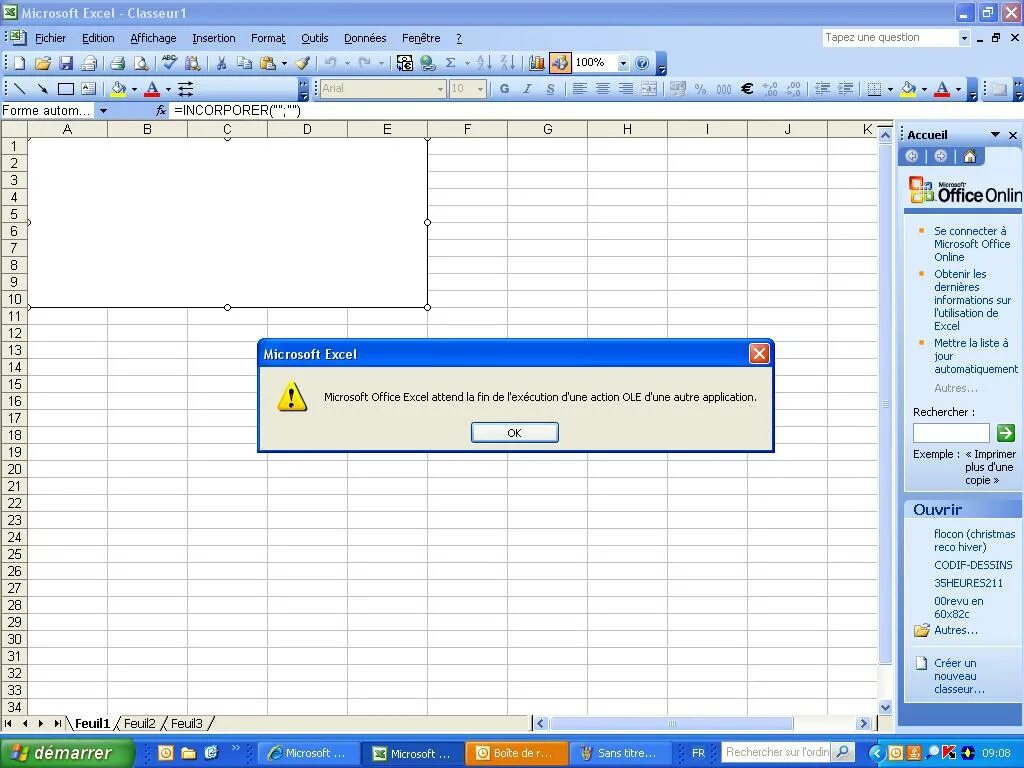This screenshot has width=1024, height=768.
Task: Click the Euro conversion toolbar icon
Action: pos(404,63)
